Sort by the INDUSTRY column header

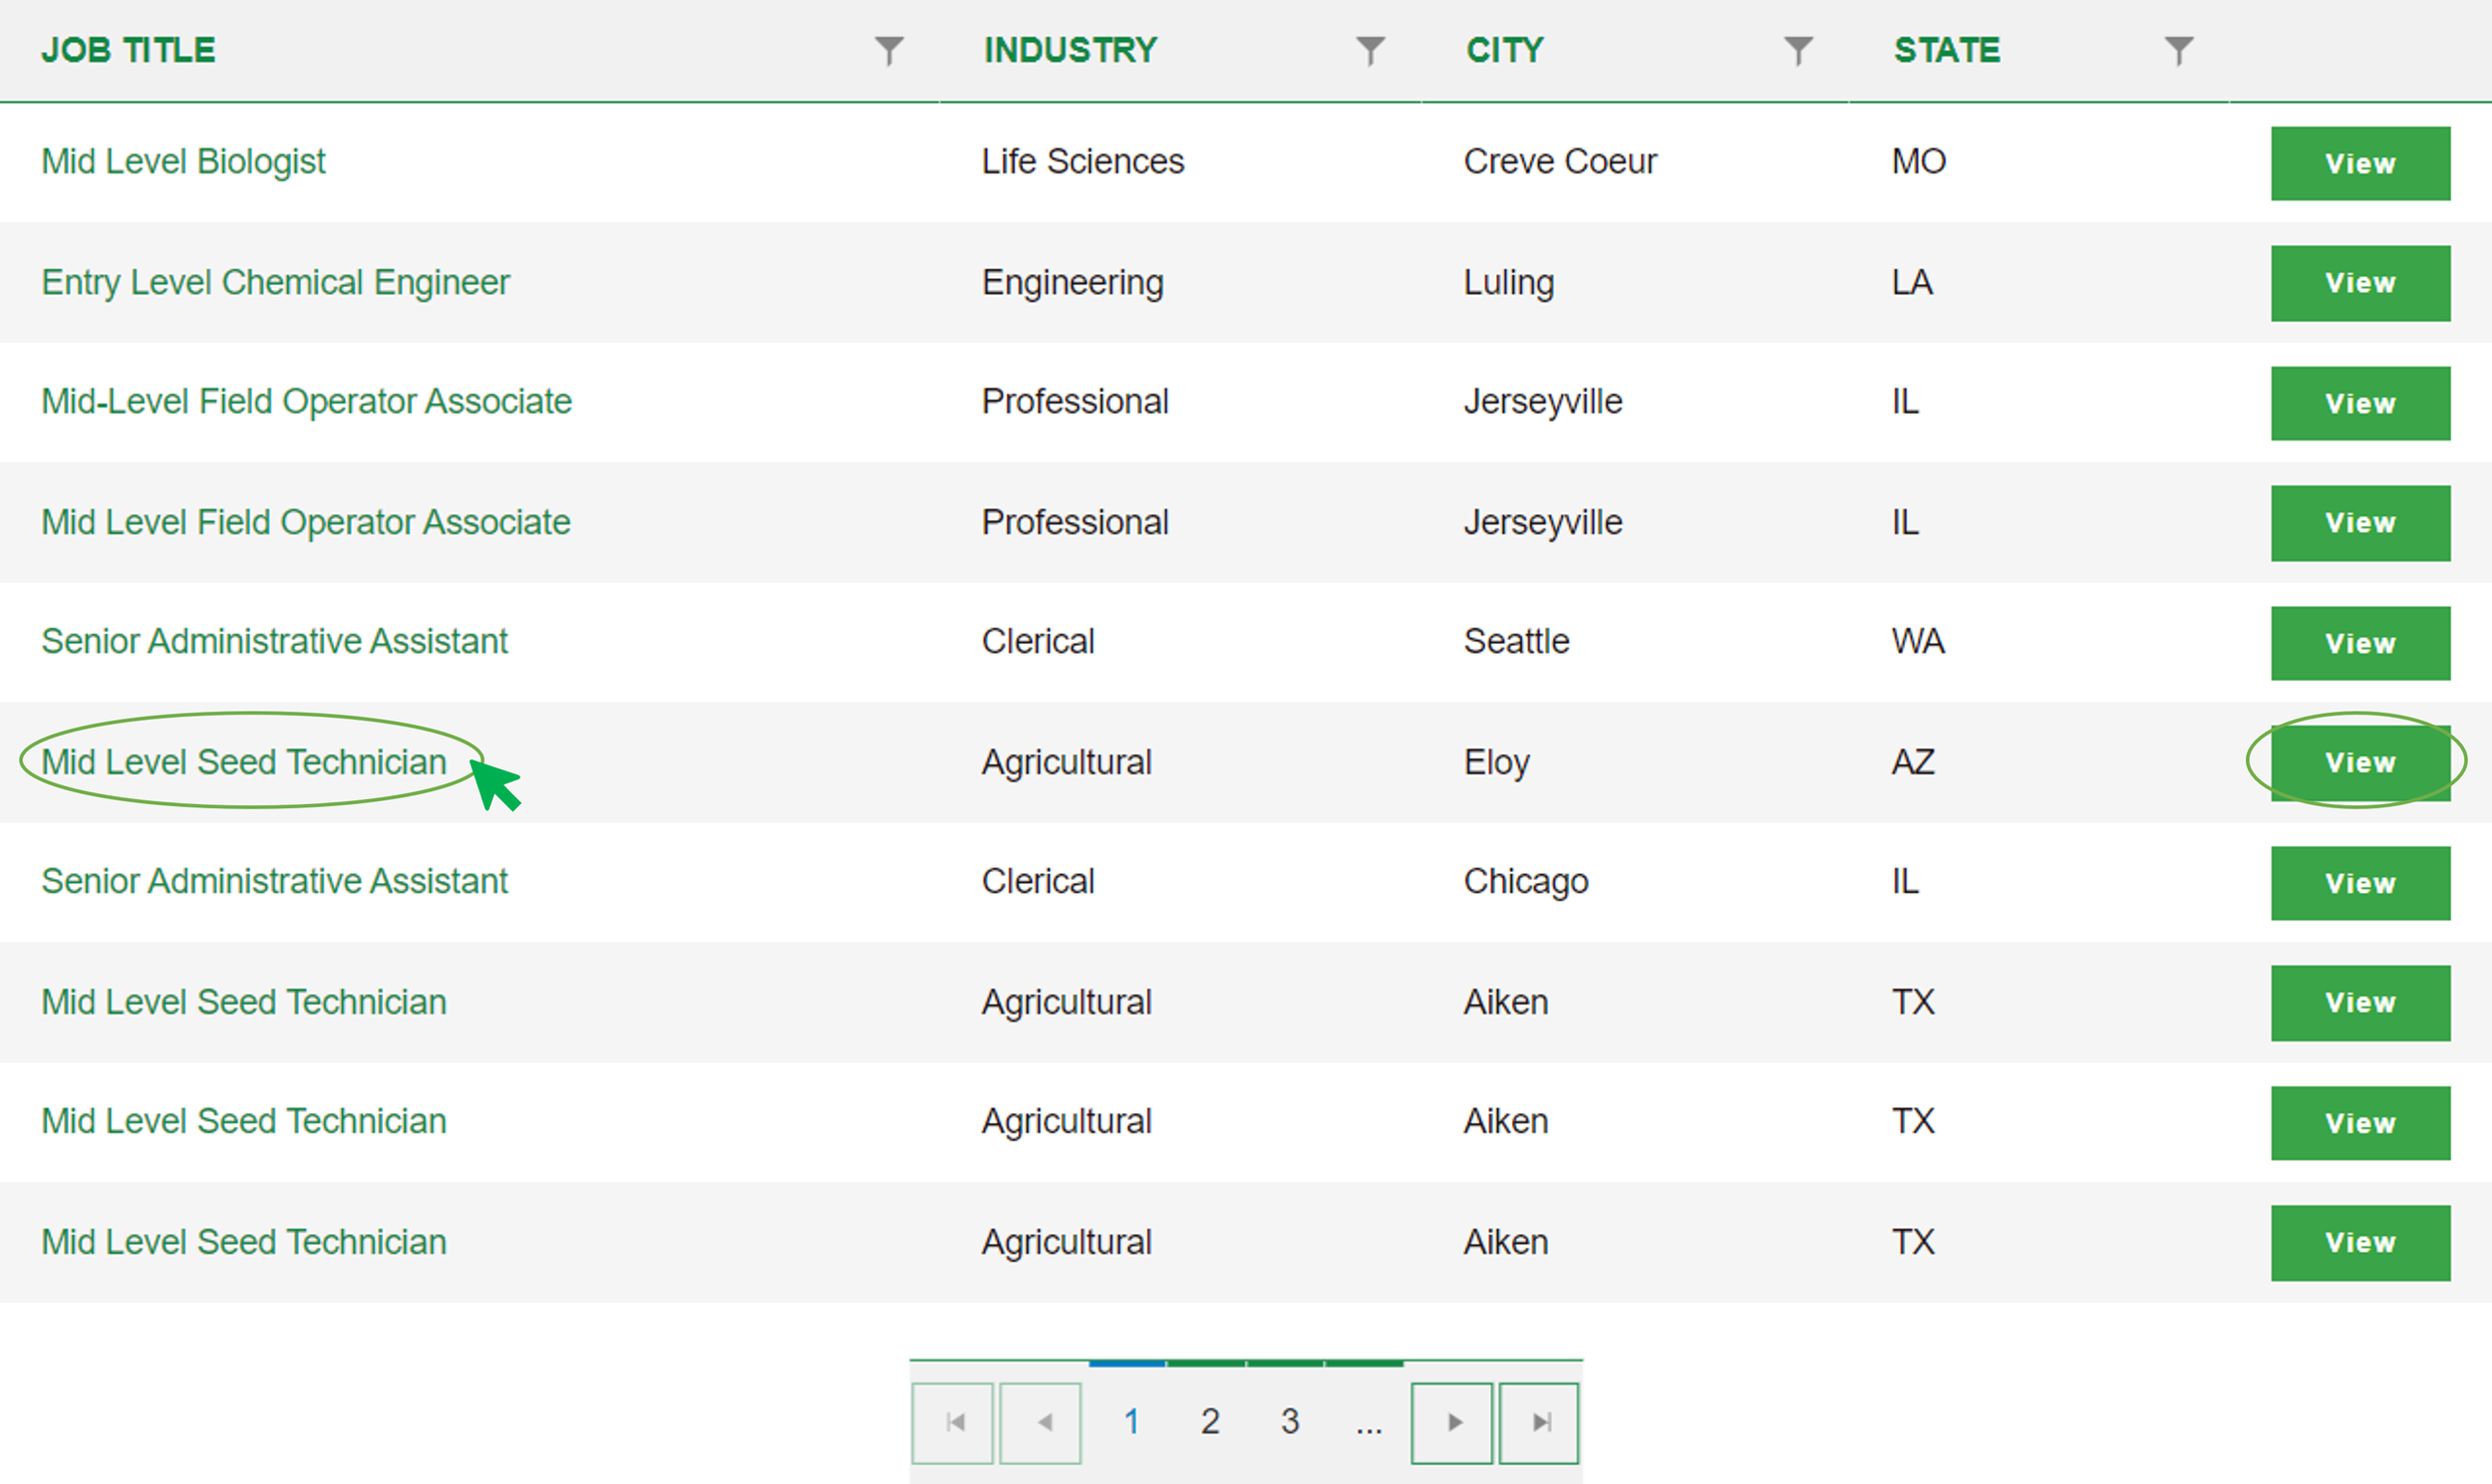(x=1070, y=50)
